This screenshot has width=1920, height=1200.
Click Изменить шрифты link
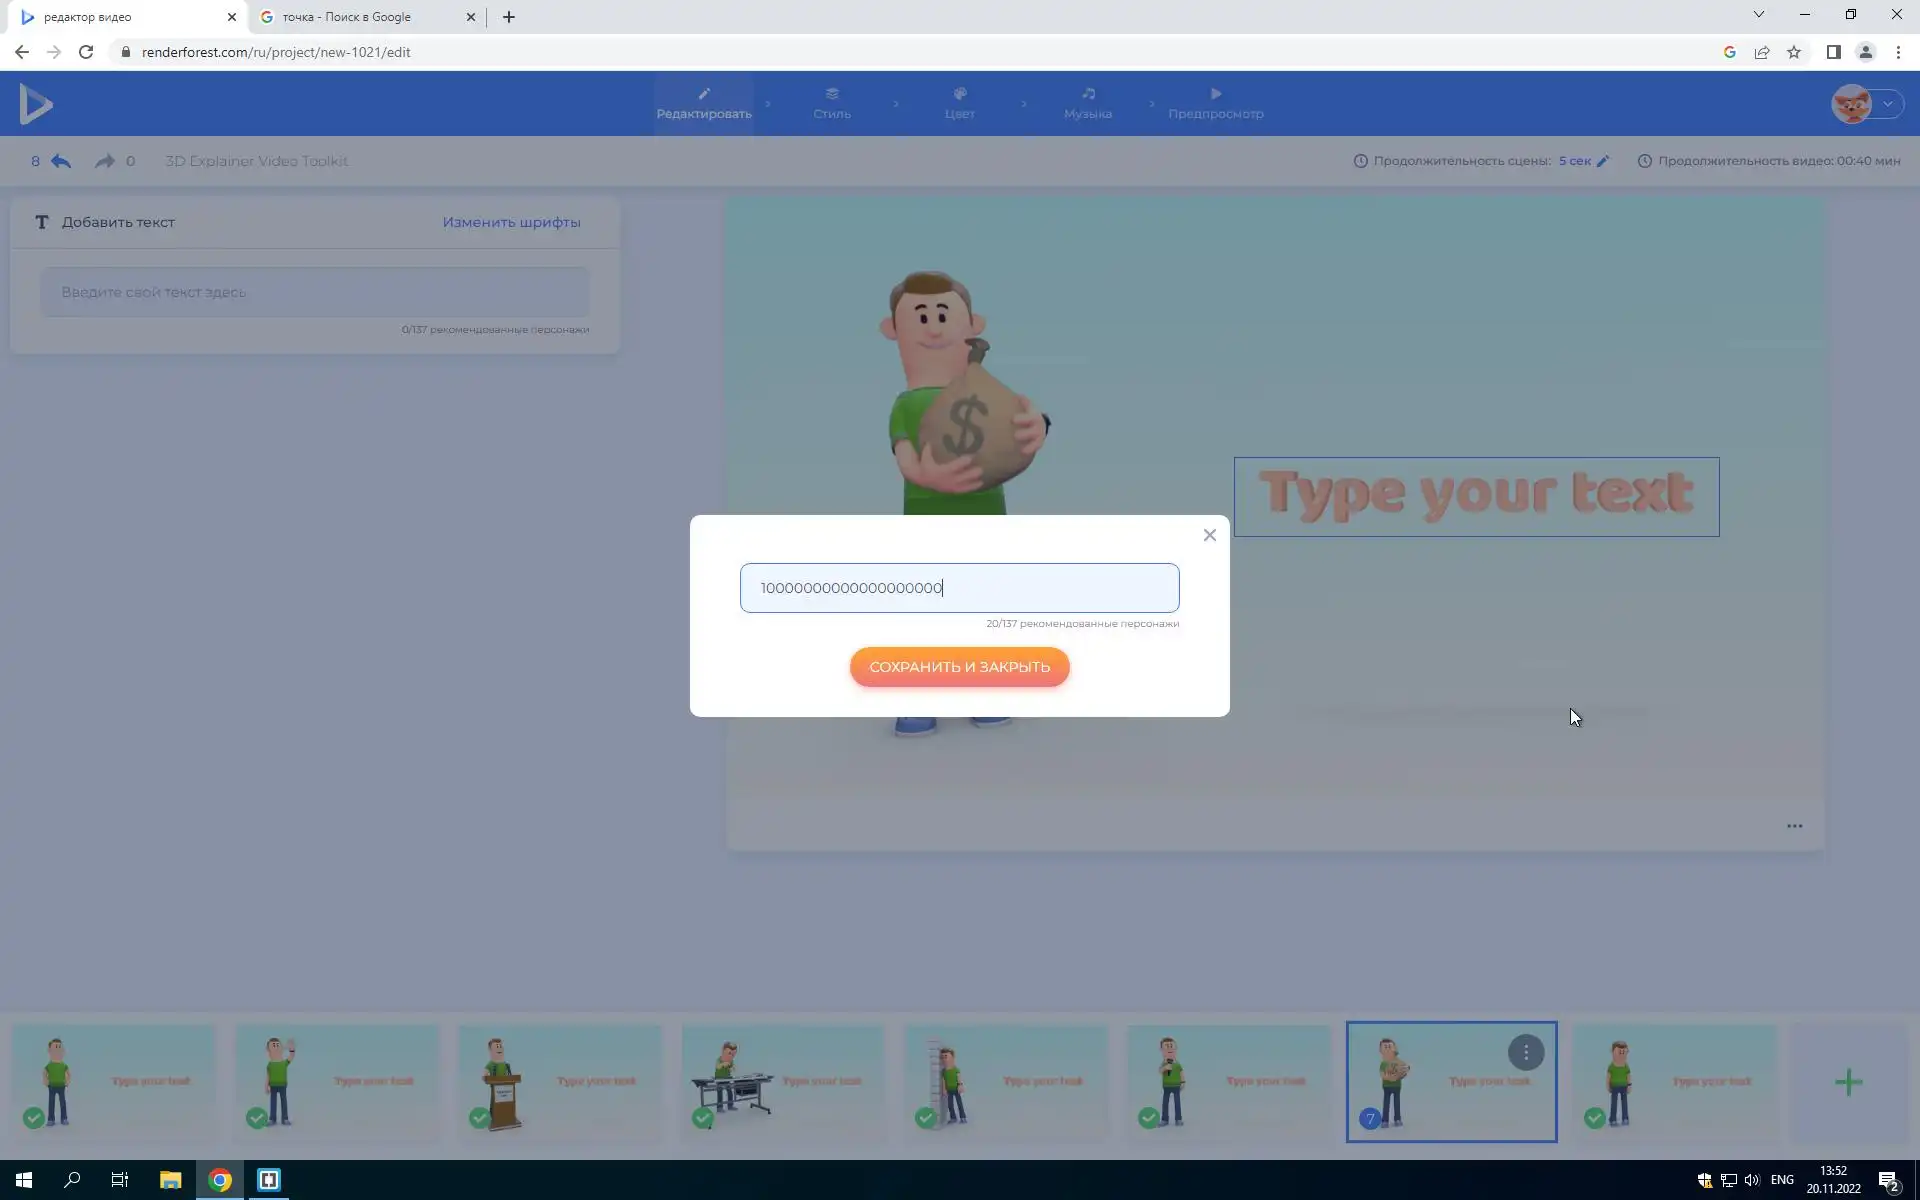pos(511,222)
